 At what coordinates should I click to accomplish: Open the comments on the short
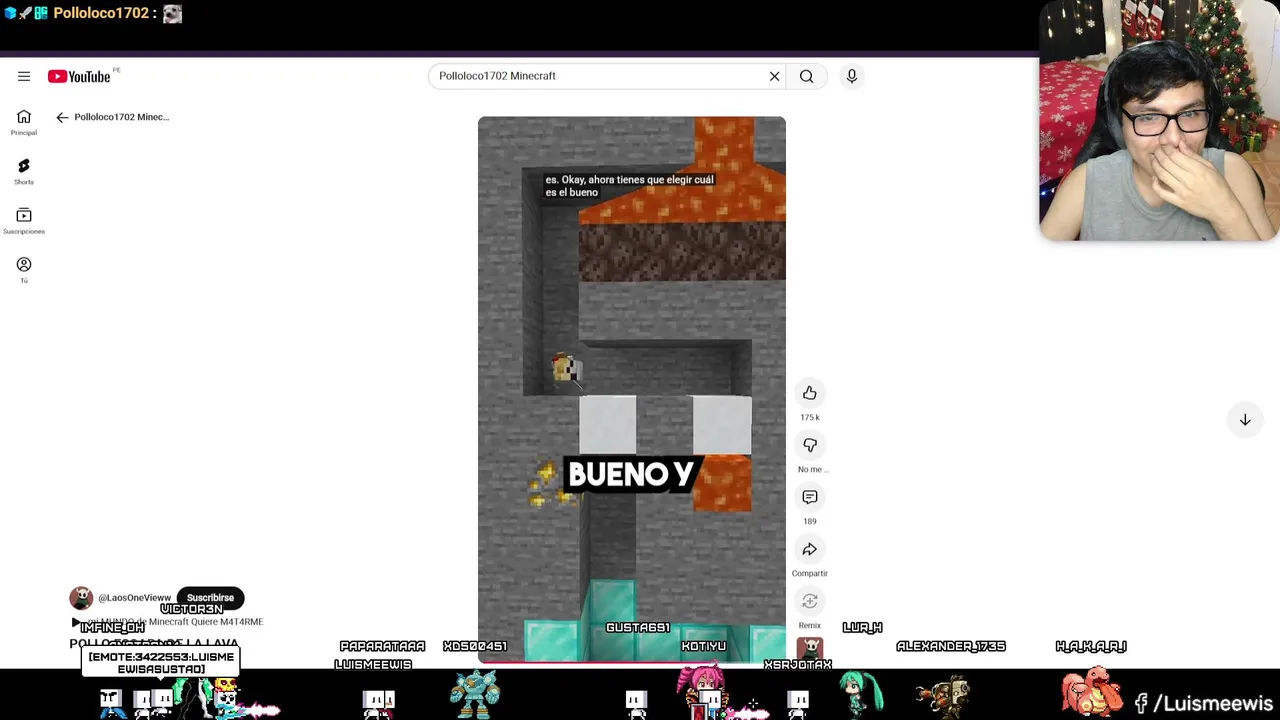810,497
